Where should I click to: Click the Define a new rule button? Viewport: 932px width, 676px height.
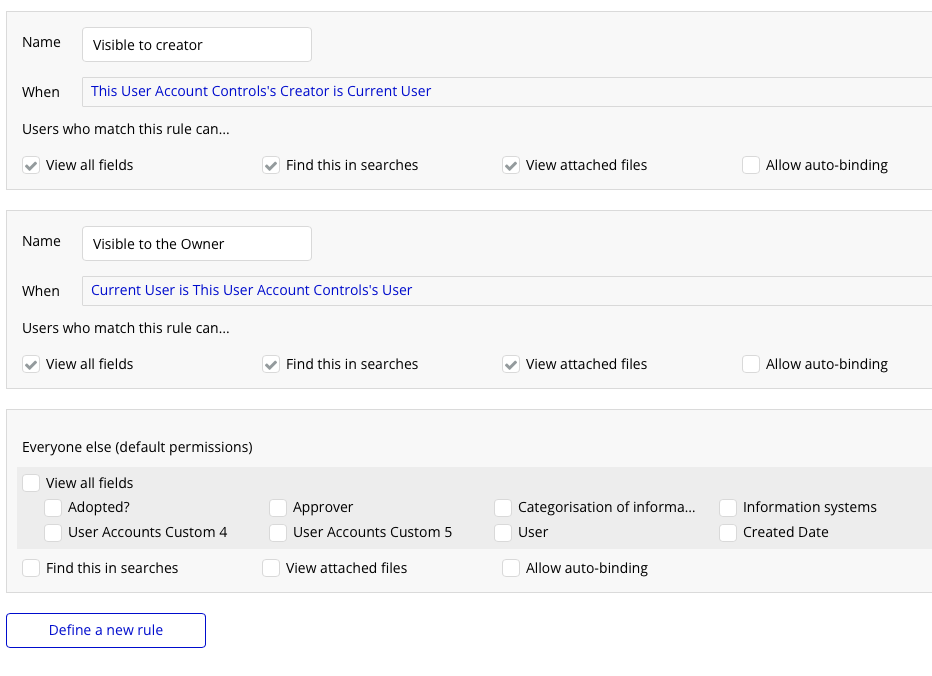click(106, 630)
